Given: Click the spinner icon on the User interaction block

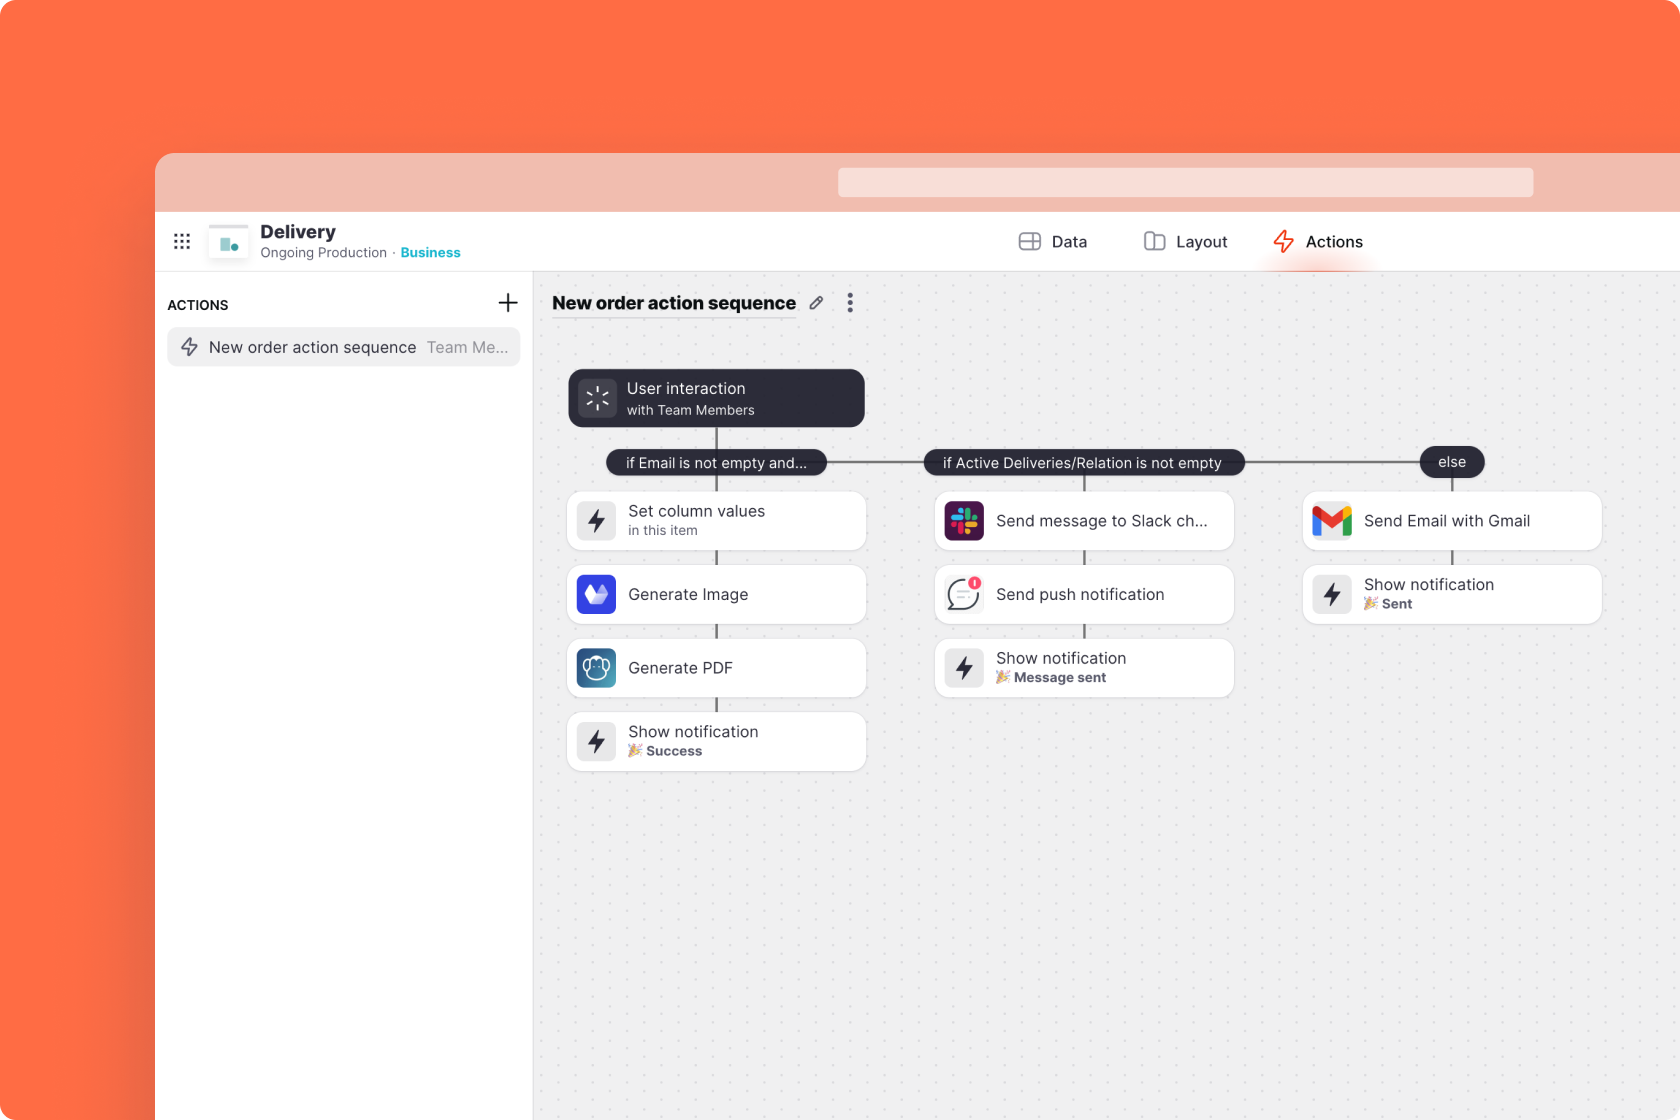Looking at the screenshot, I should [597, 398].
